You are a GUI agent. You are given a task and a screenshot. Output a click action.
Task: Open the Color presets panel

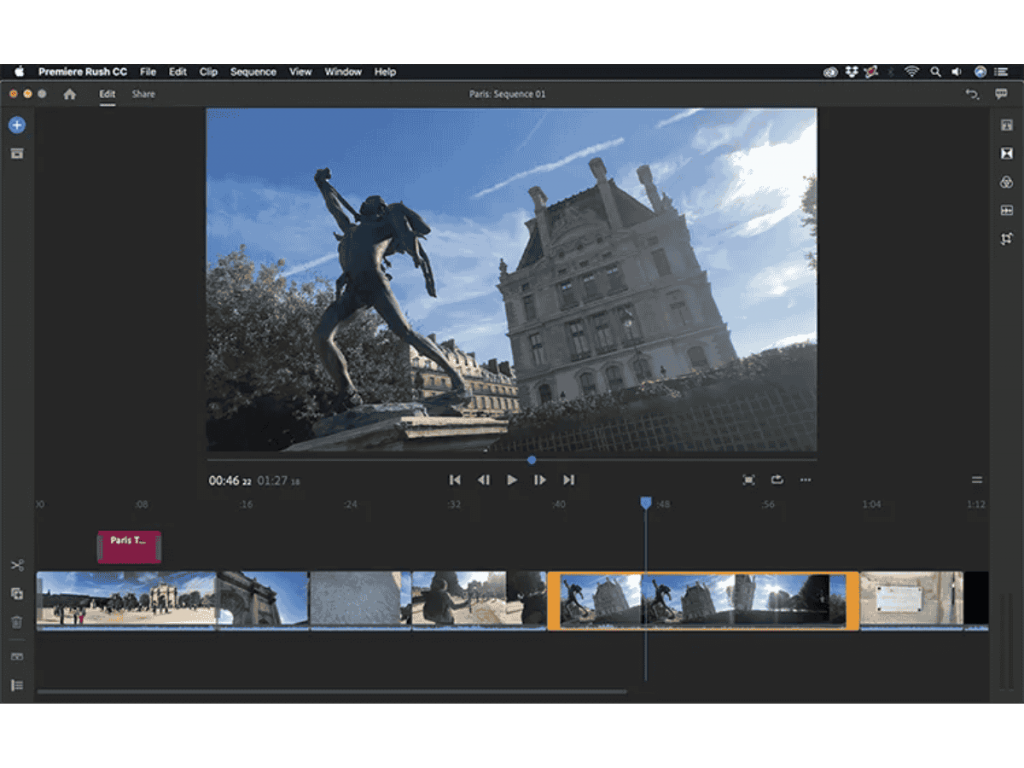(x=1008, y=181)
